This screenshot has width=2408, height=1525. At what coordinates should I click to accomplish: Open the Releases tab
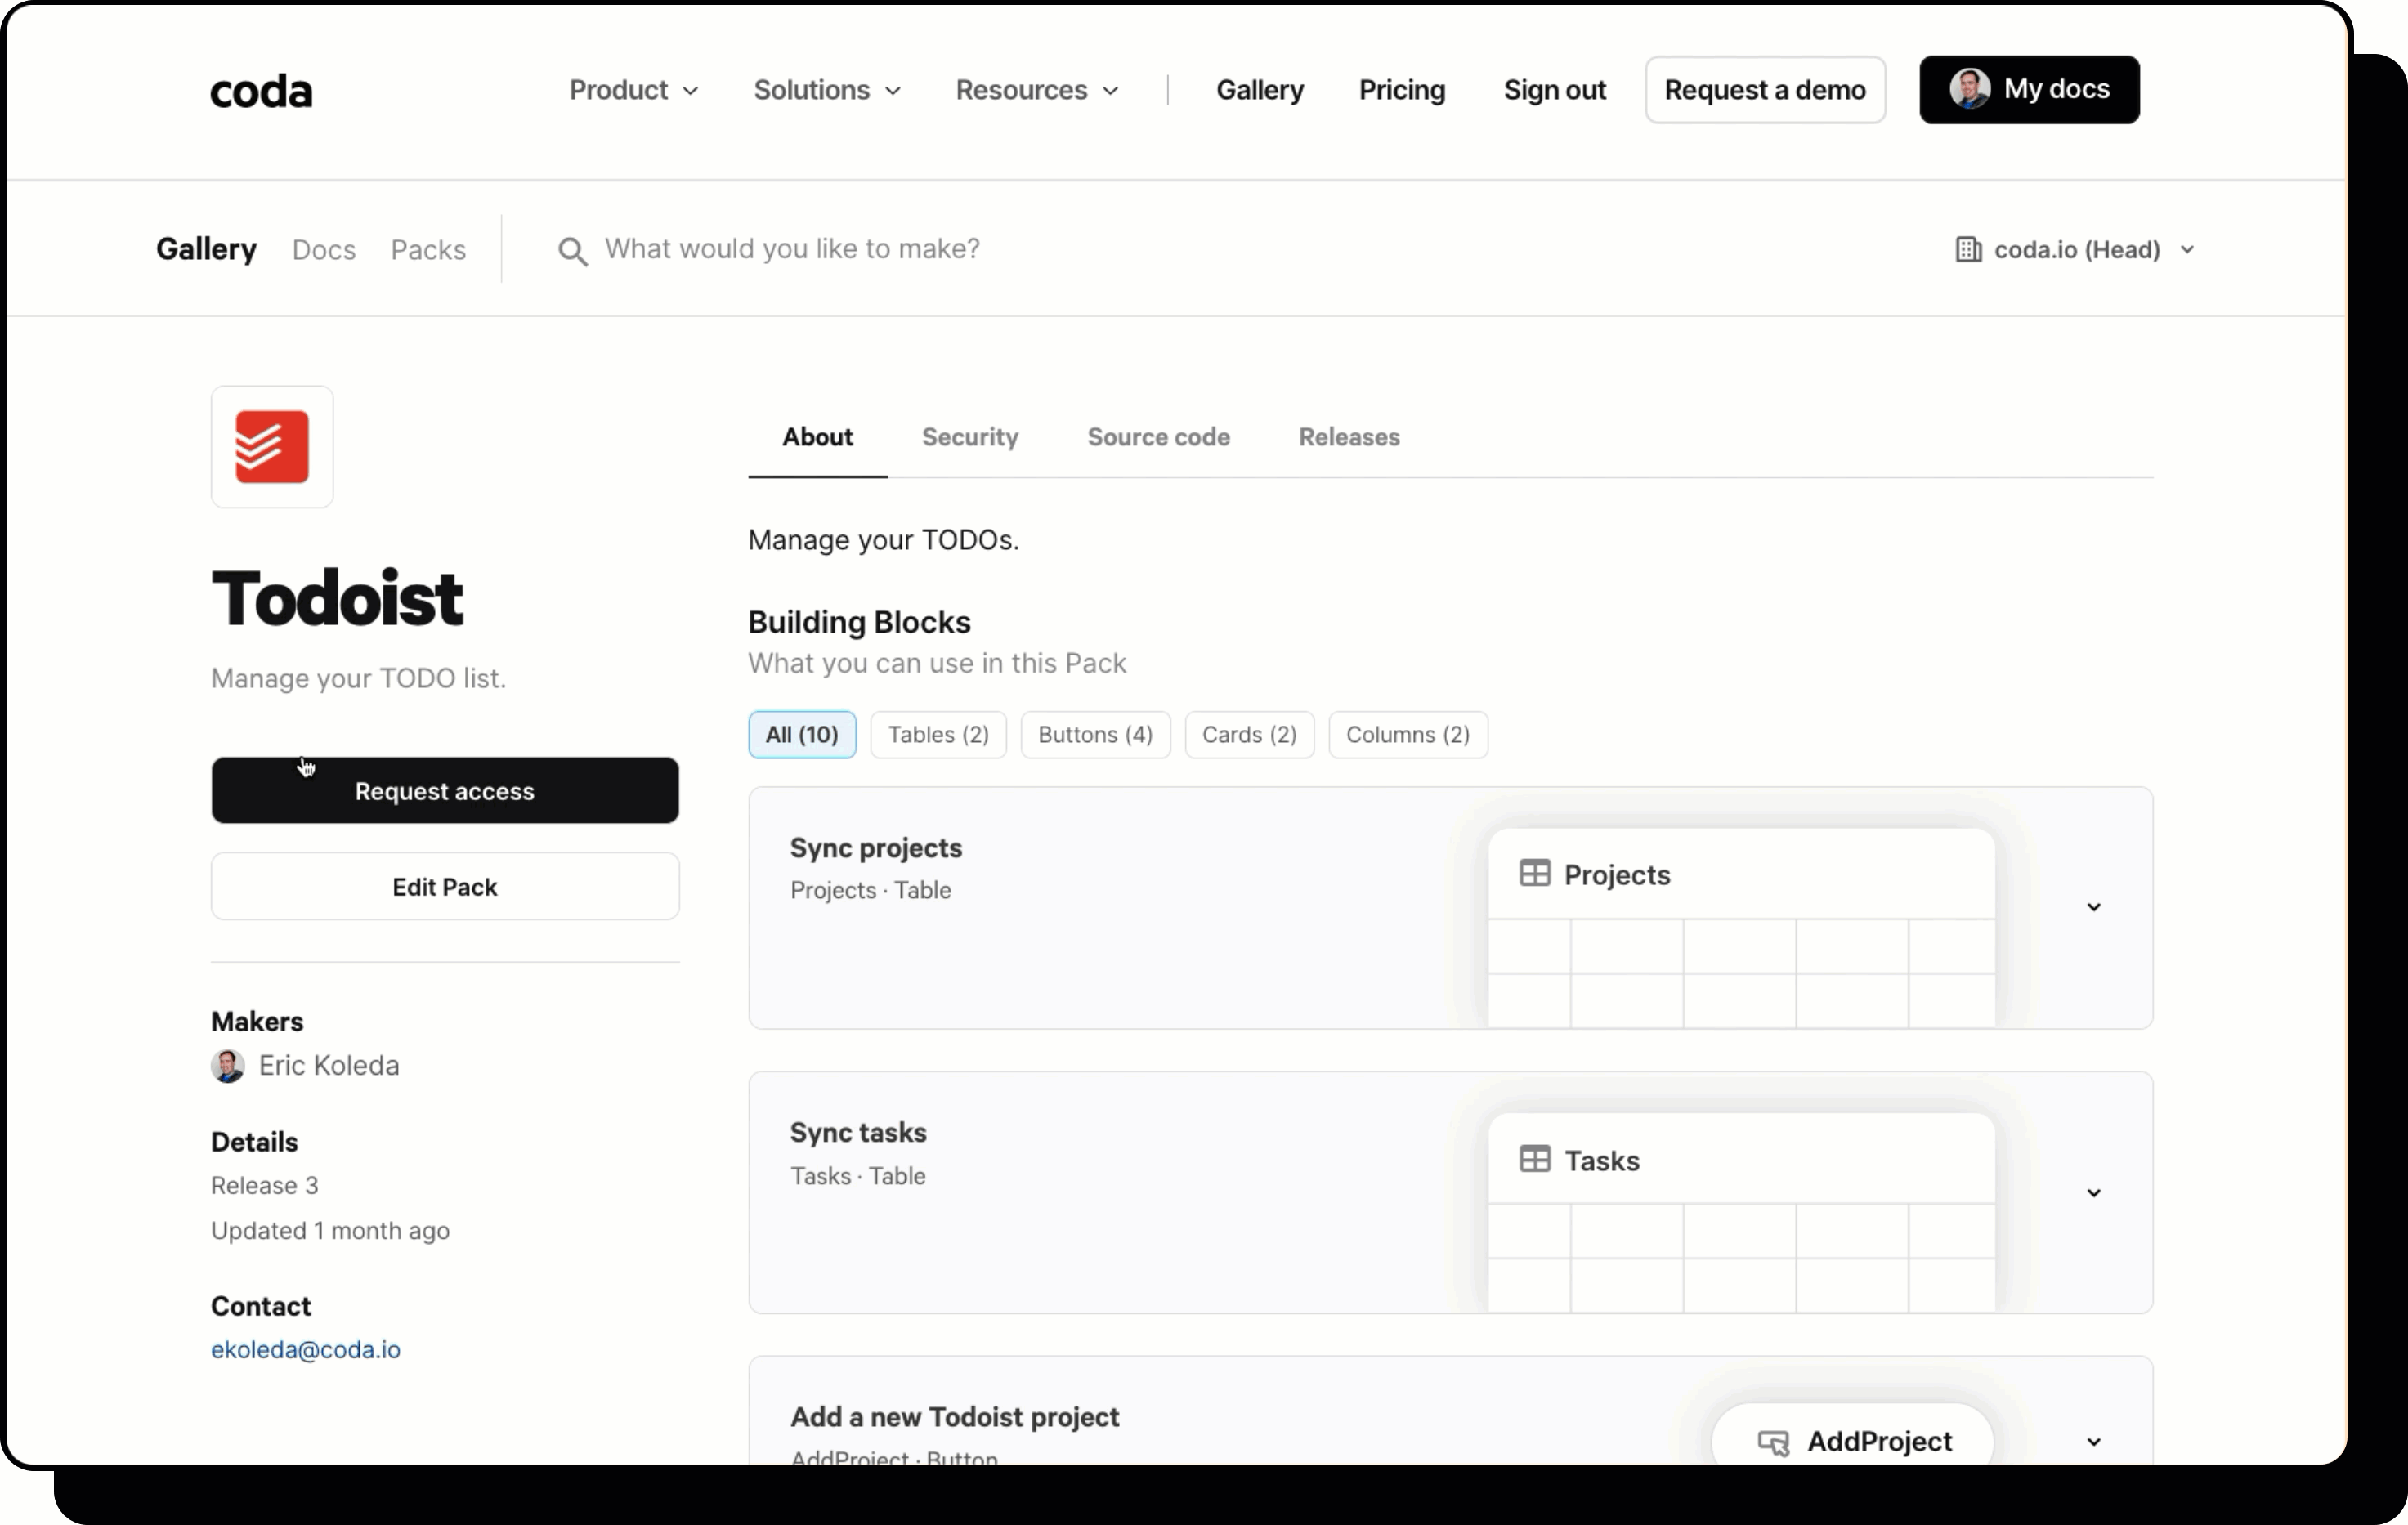point(1349,437)
